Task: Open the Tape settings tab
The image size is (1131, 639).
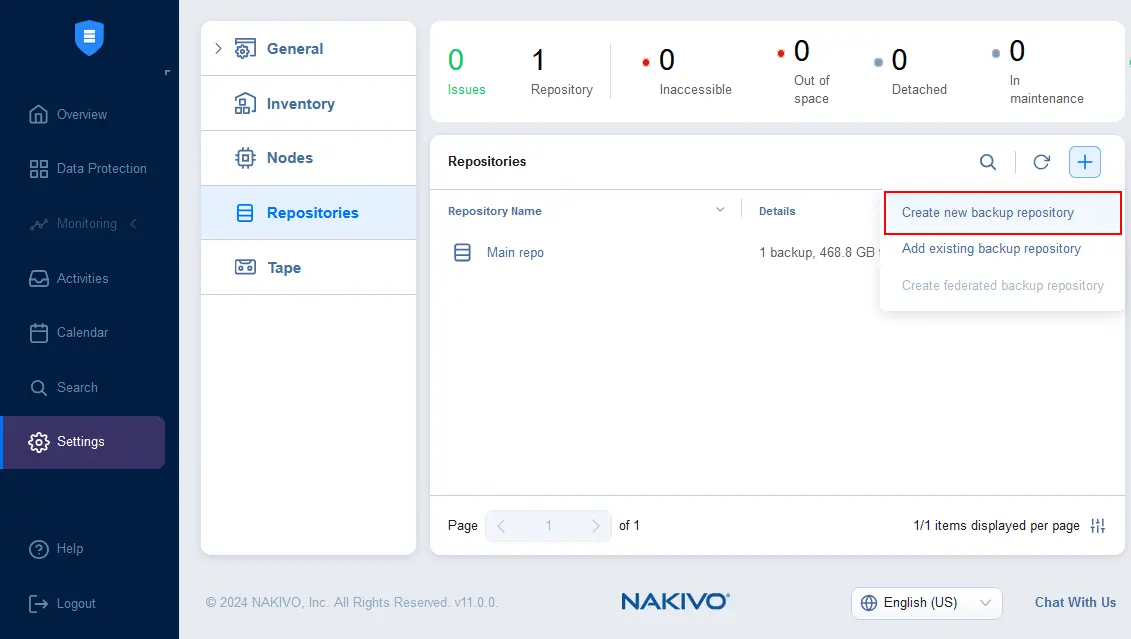Action: [309, 268]
